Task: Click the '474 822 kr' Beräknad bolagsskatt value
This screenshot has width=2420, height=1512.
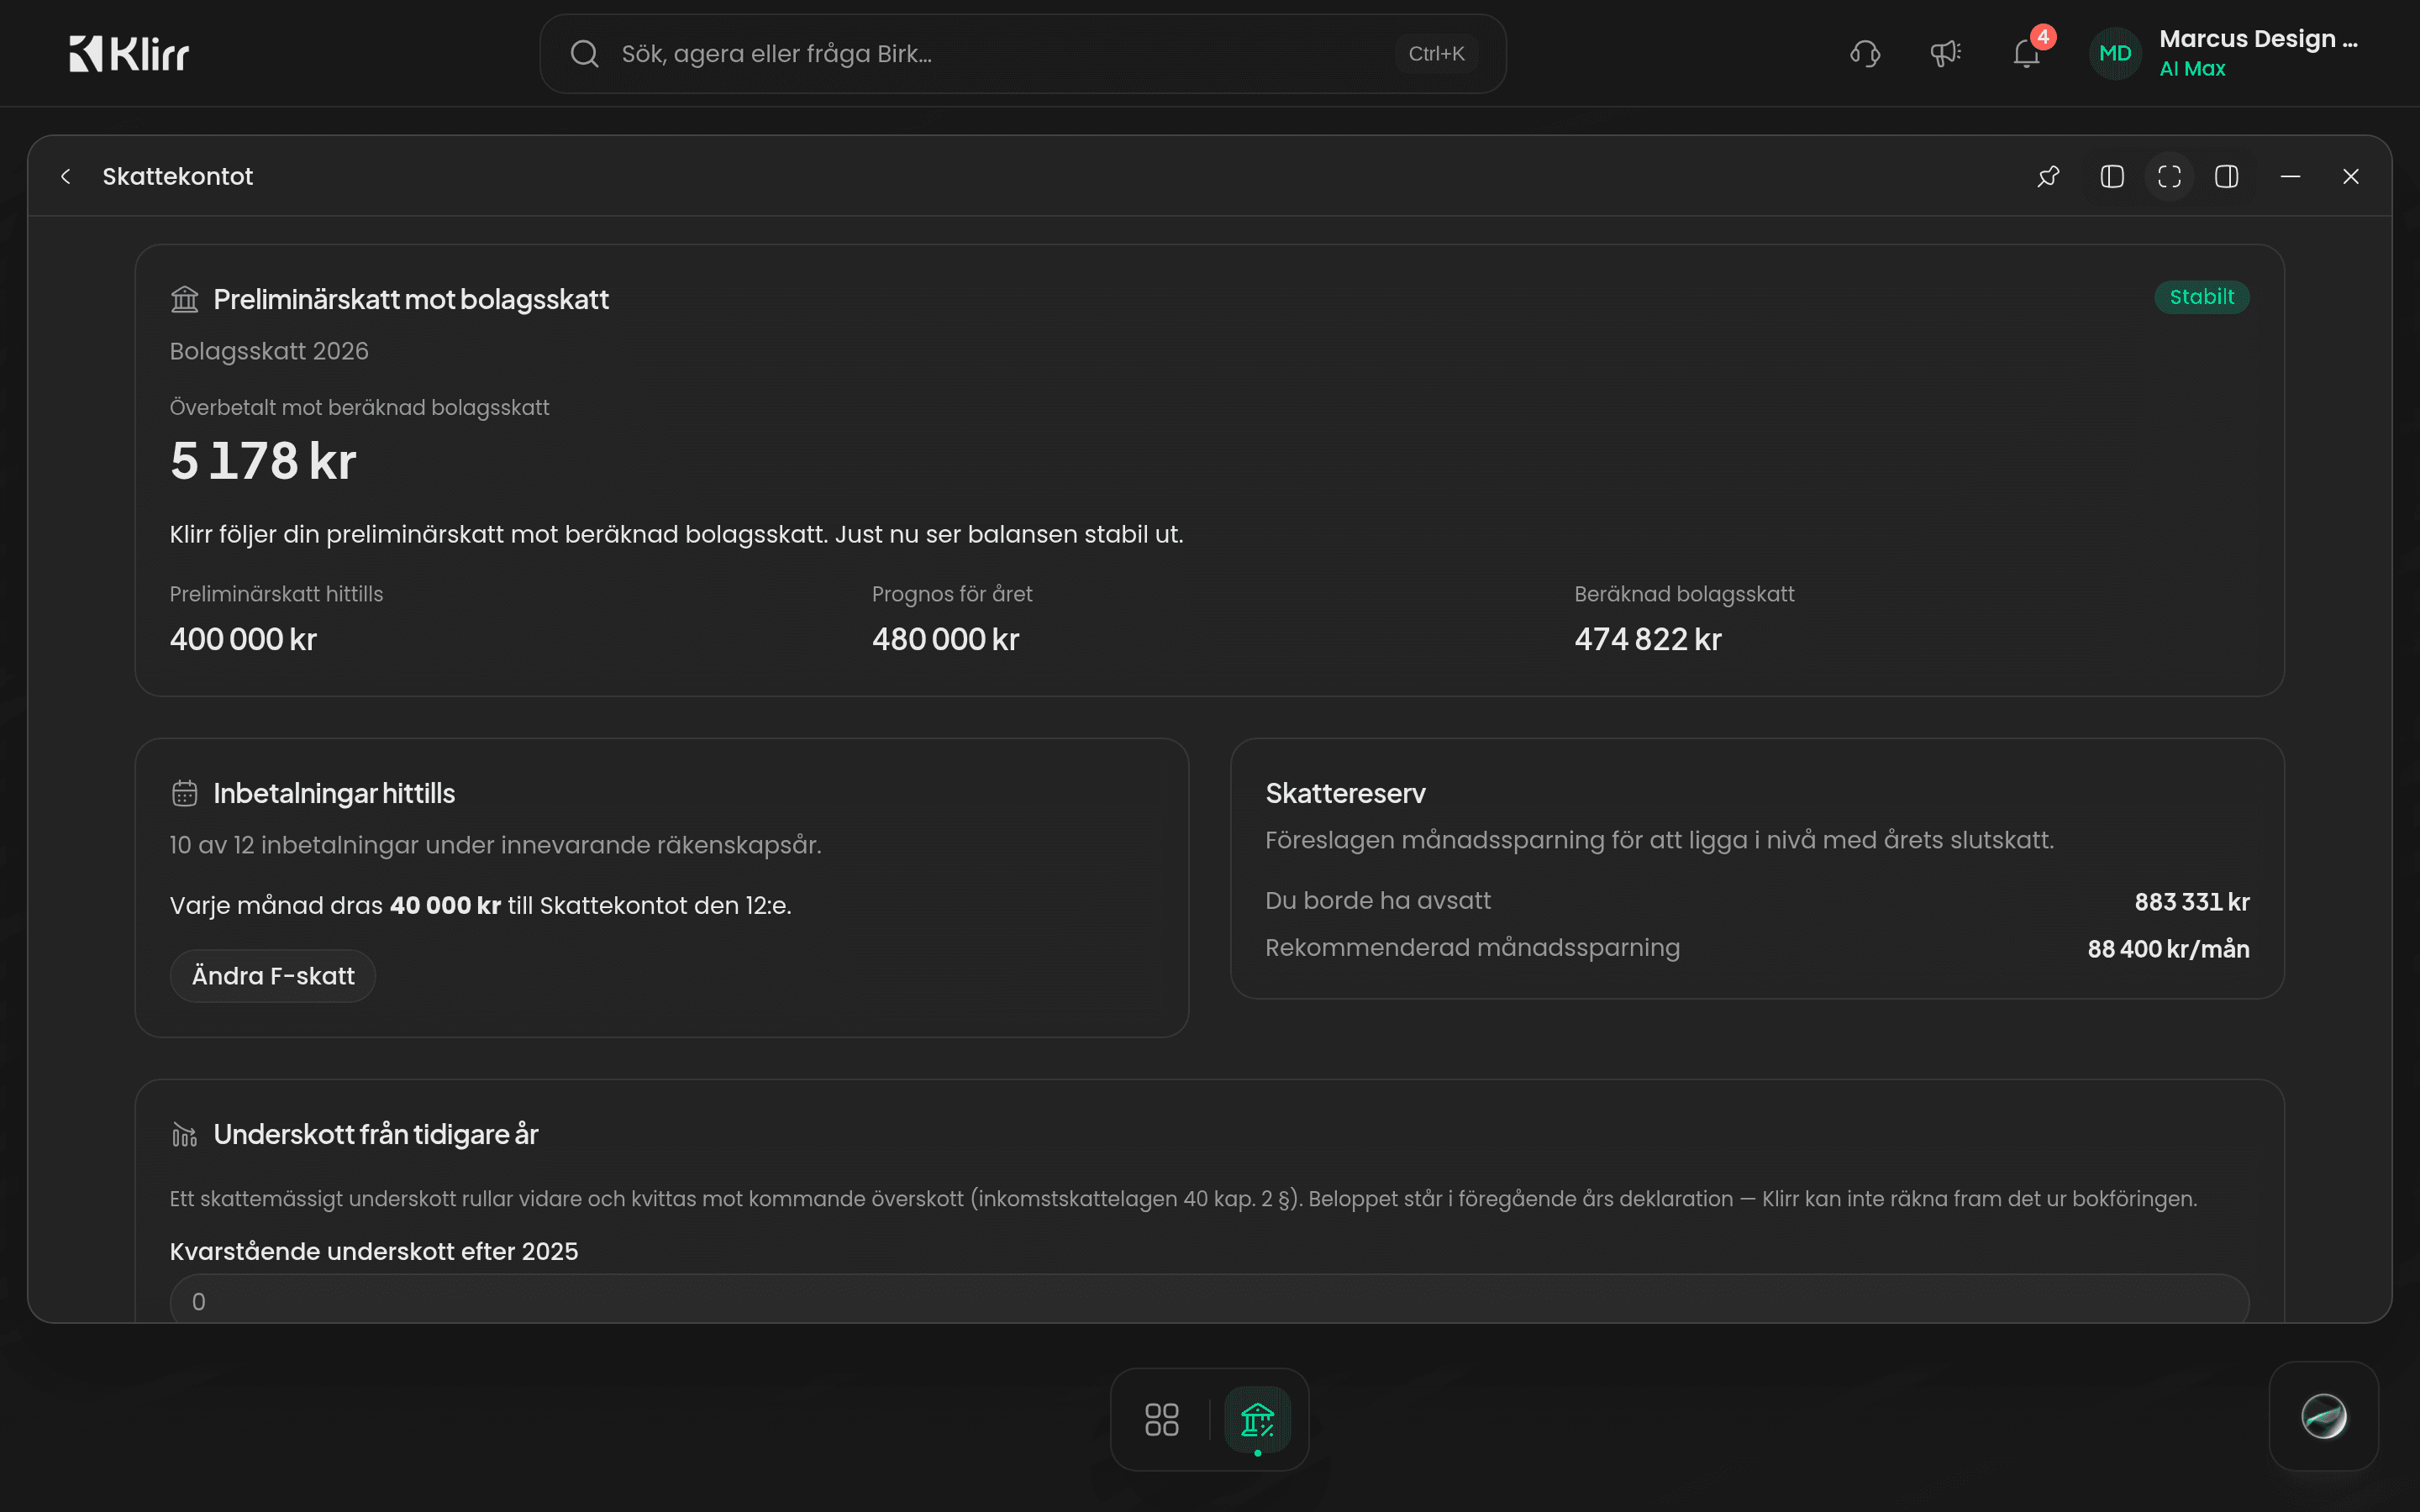Action: click(x=1648, y=639)
